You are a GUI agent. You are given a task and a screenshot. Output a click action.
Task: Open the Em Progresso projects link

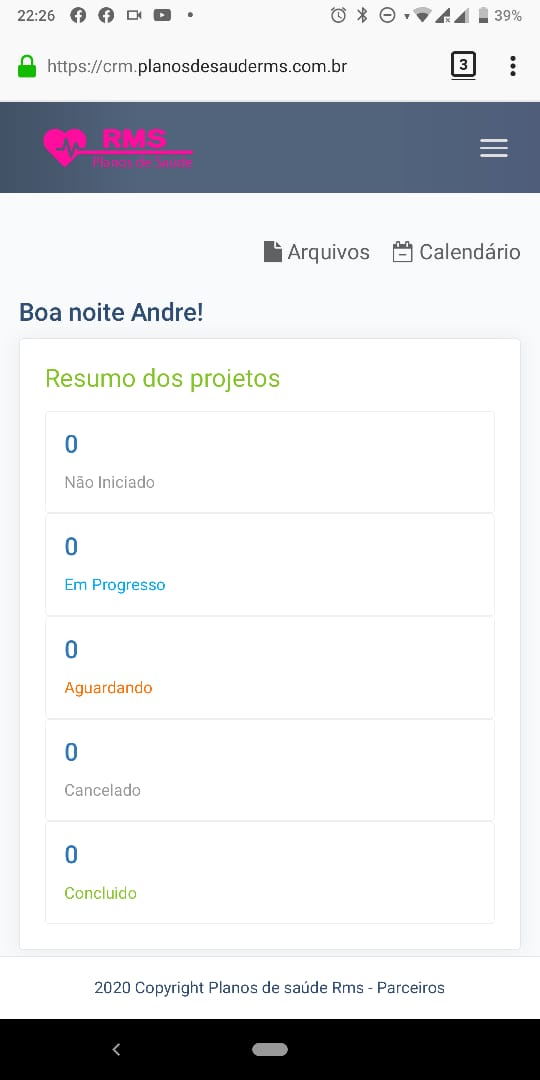[115, 585]
